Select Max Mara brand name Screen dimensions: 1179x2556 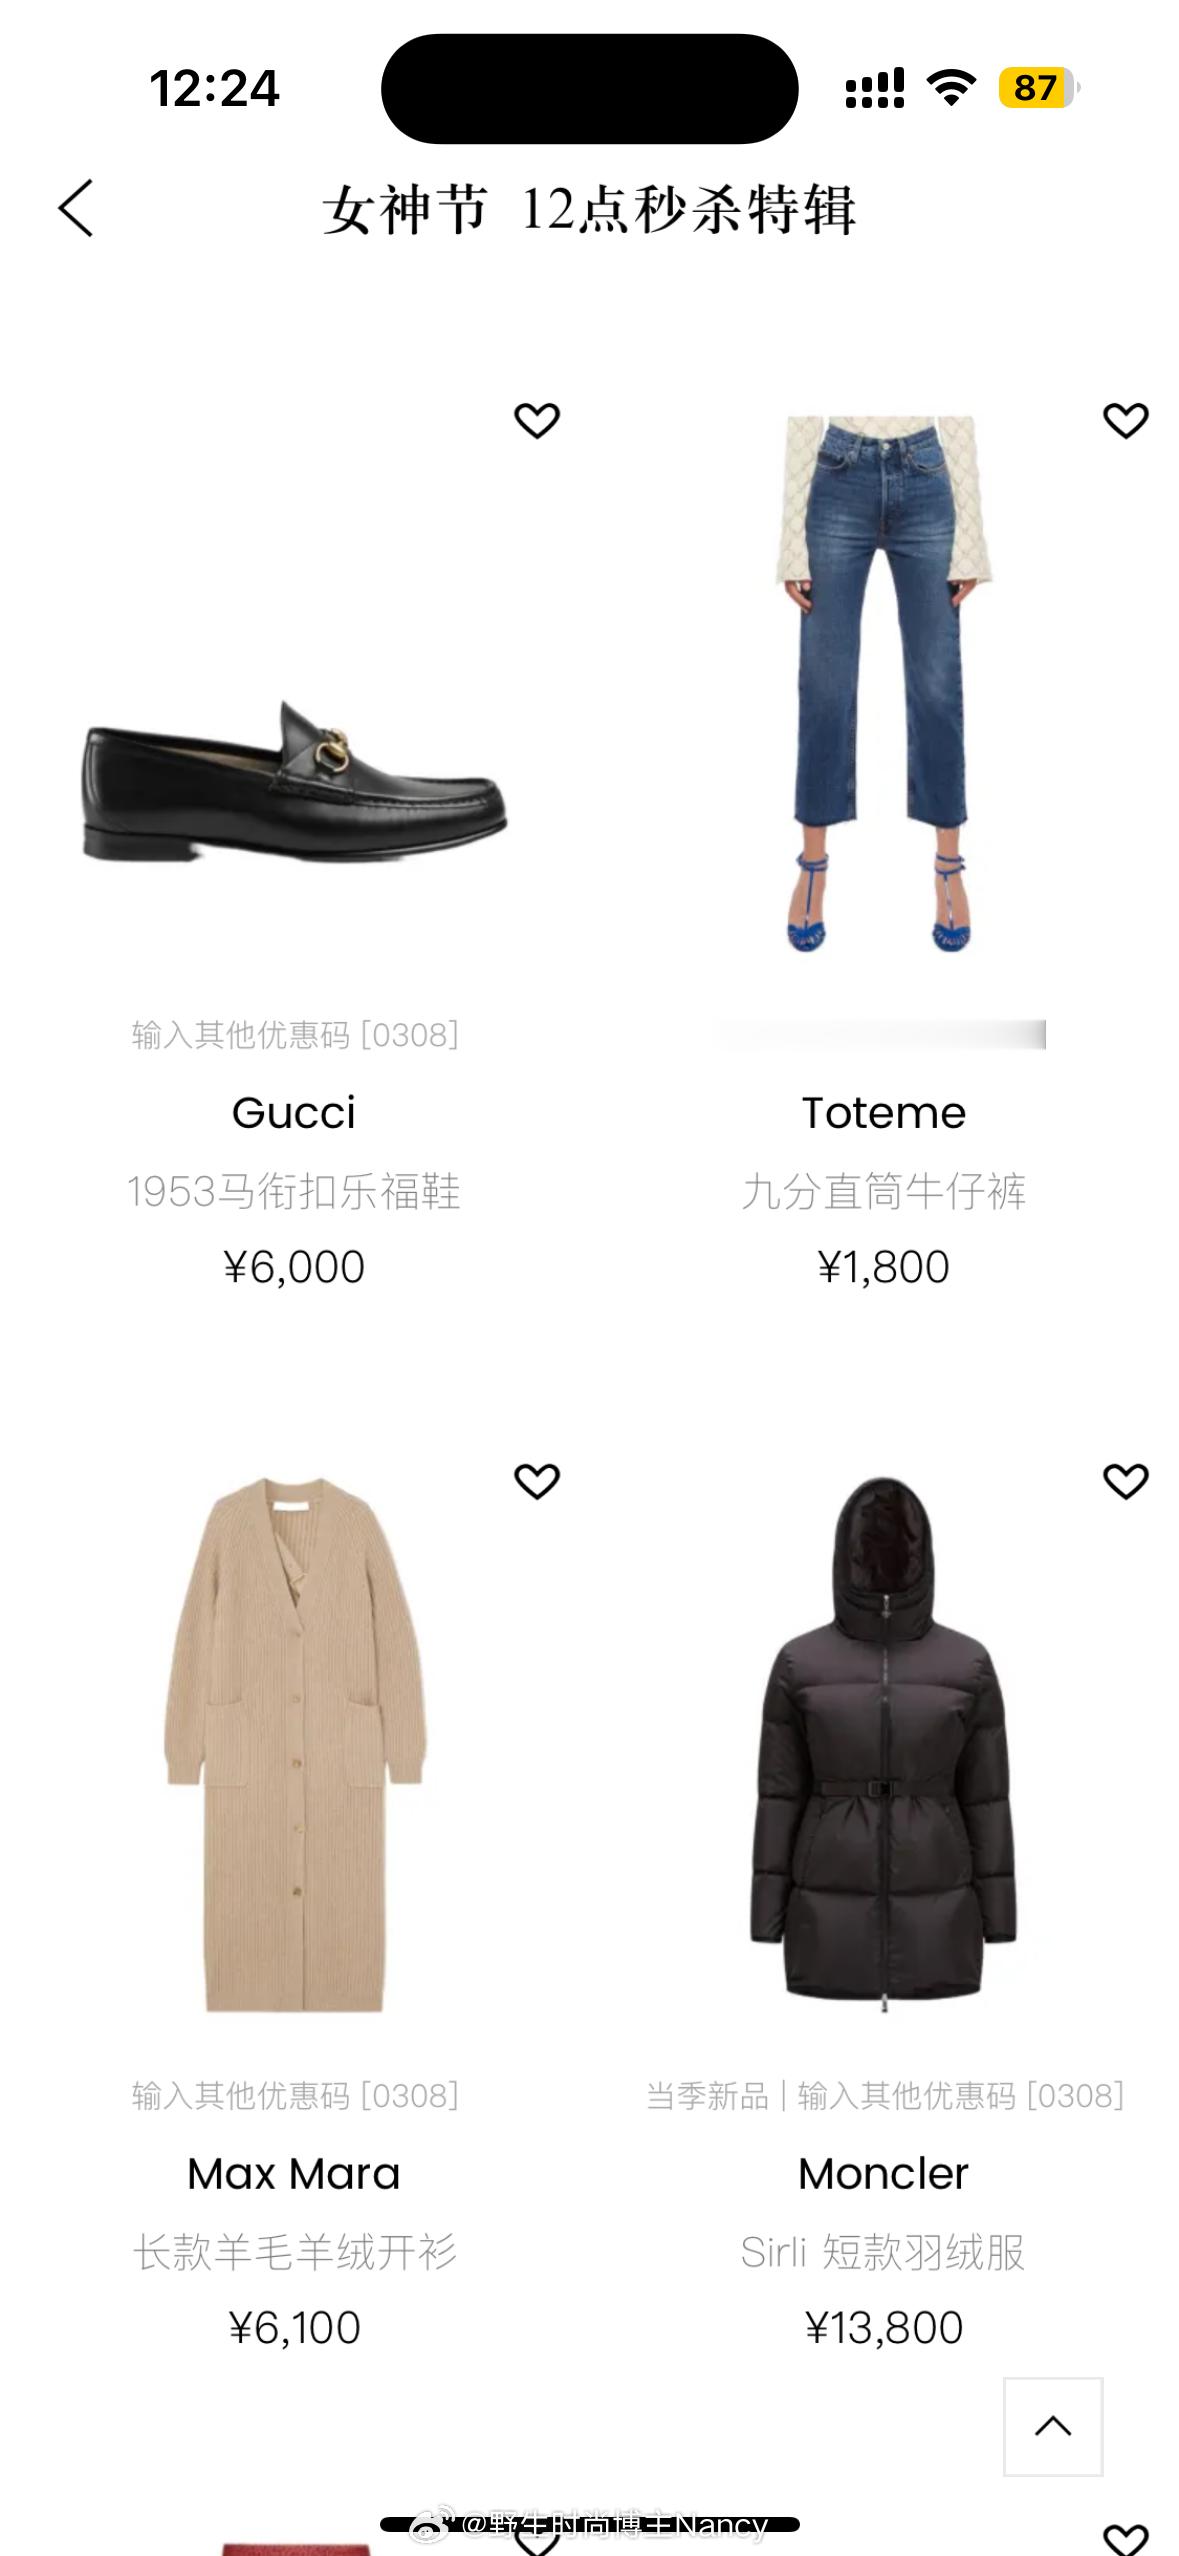click(294, 2174)
